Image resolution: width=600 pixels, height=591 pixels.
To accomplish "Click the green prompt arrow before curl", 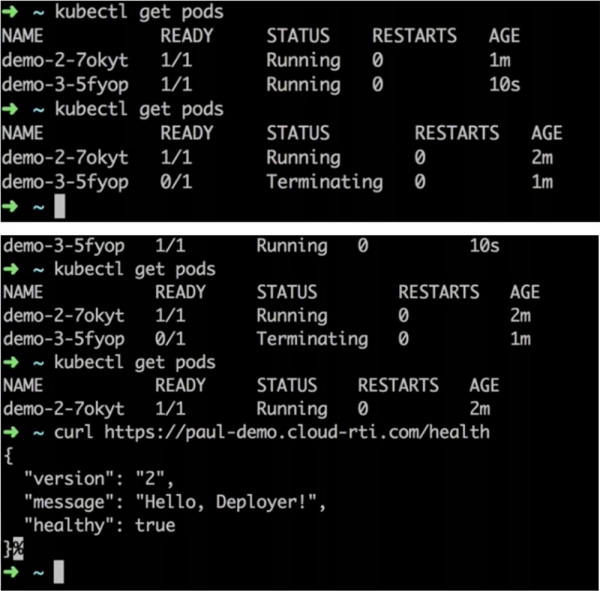I will tap(10, 431).
